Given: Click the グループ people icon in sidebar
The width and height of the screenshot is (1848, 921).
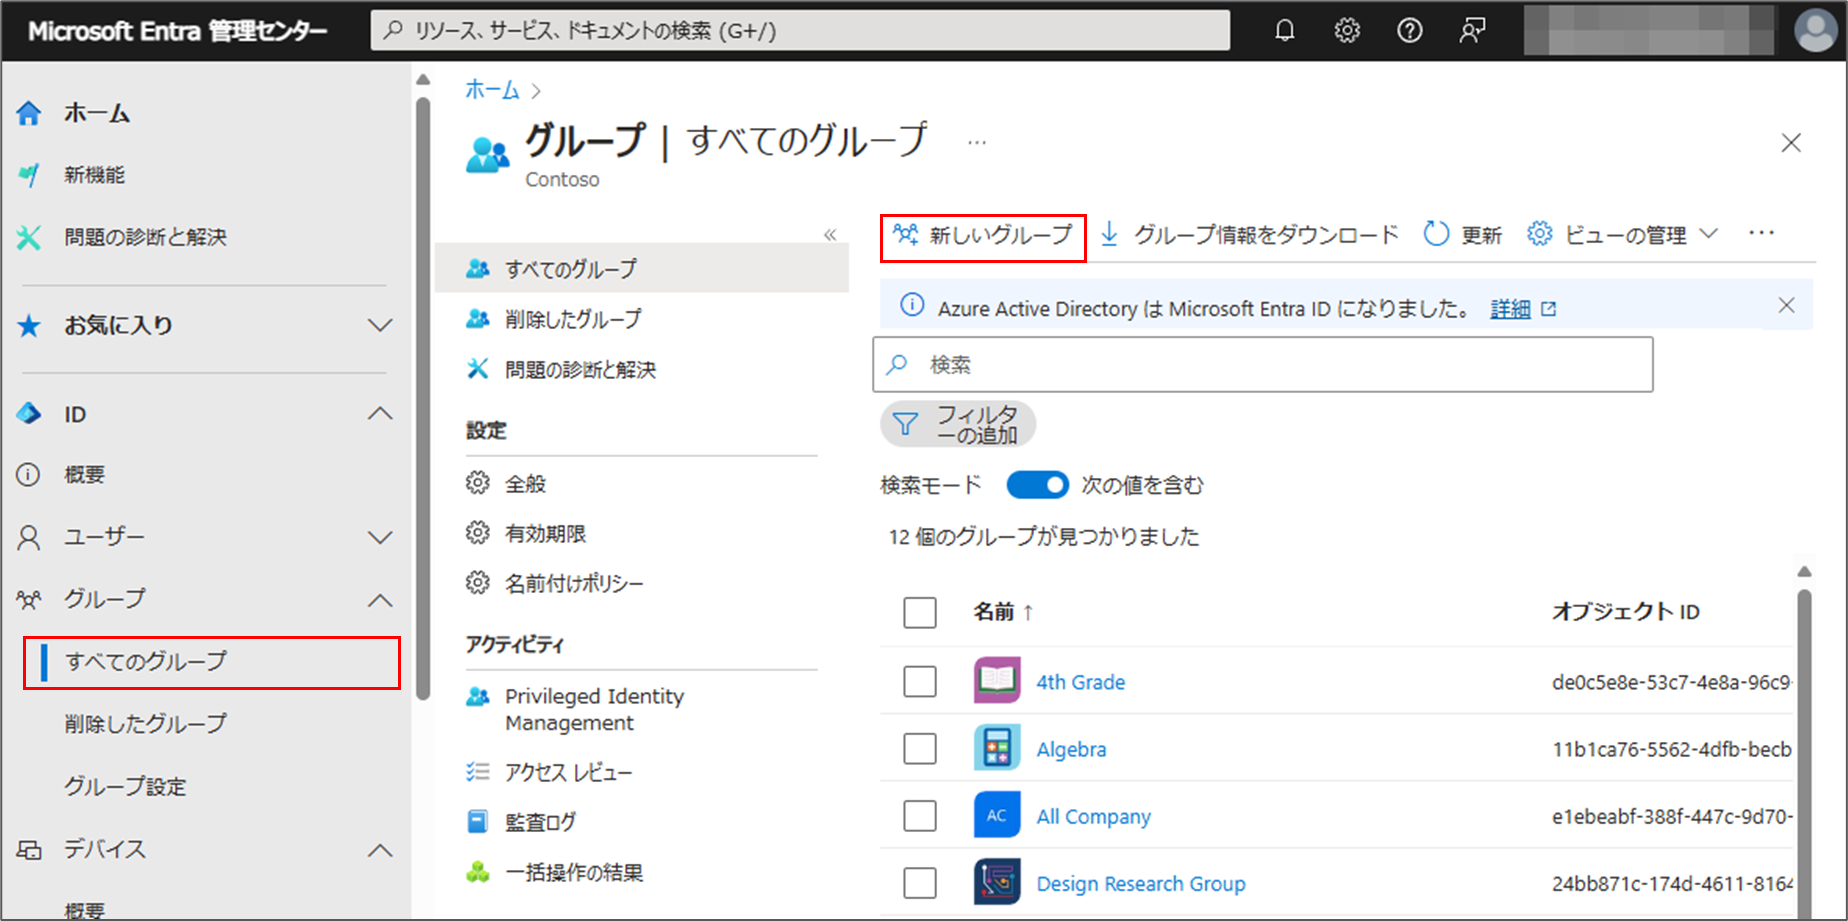Looking at the screenshot, I should pyautogui.click(x=29, y=600).
